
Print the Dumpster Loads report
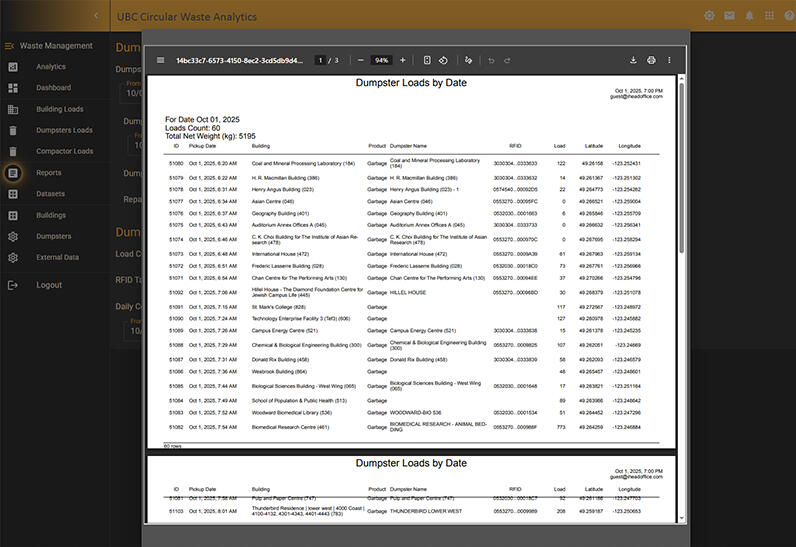[x=651, y=60]
